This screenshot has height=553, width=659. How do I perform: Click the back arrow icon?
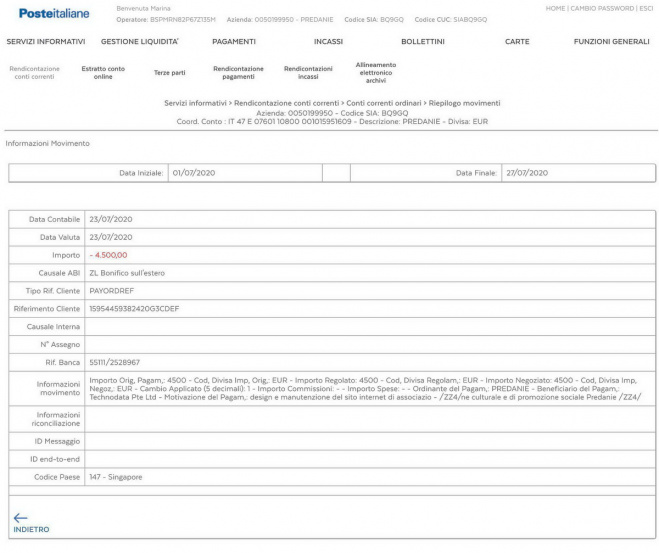pyautogui.click(x=20, y=517)
